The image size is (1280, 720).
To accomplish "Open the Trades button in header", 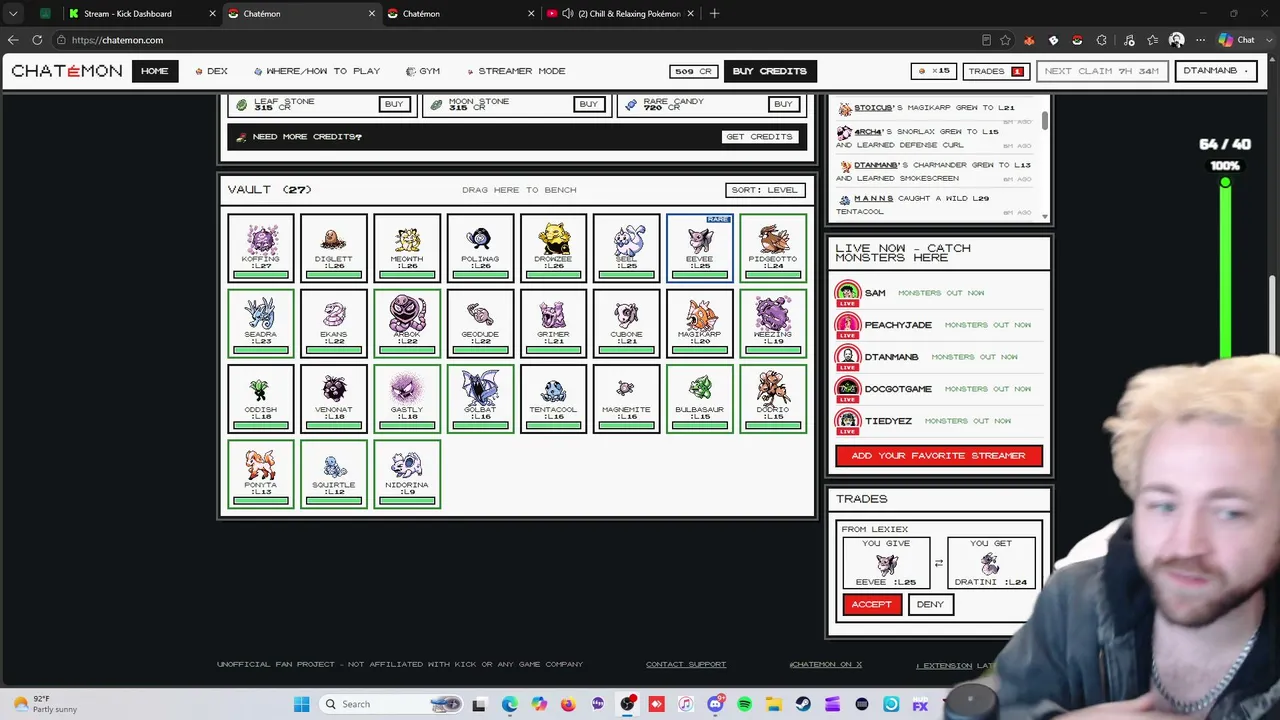I will [x=994, y=71].
